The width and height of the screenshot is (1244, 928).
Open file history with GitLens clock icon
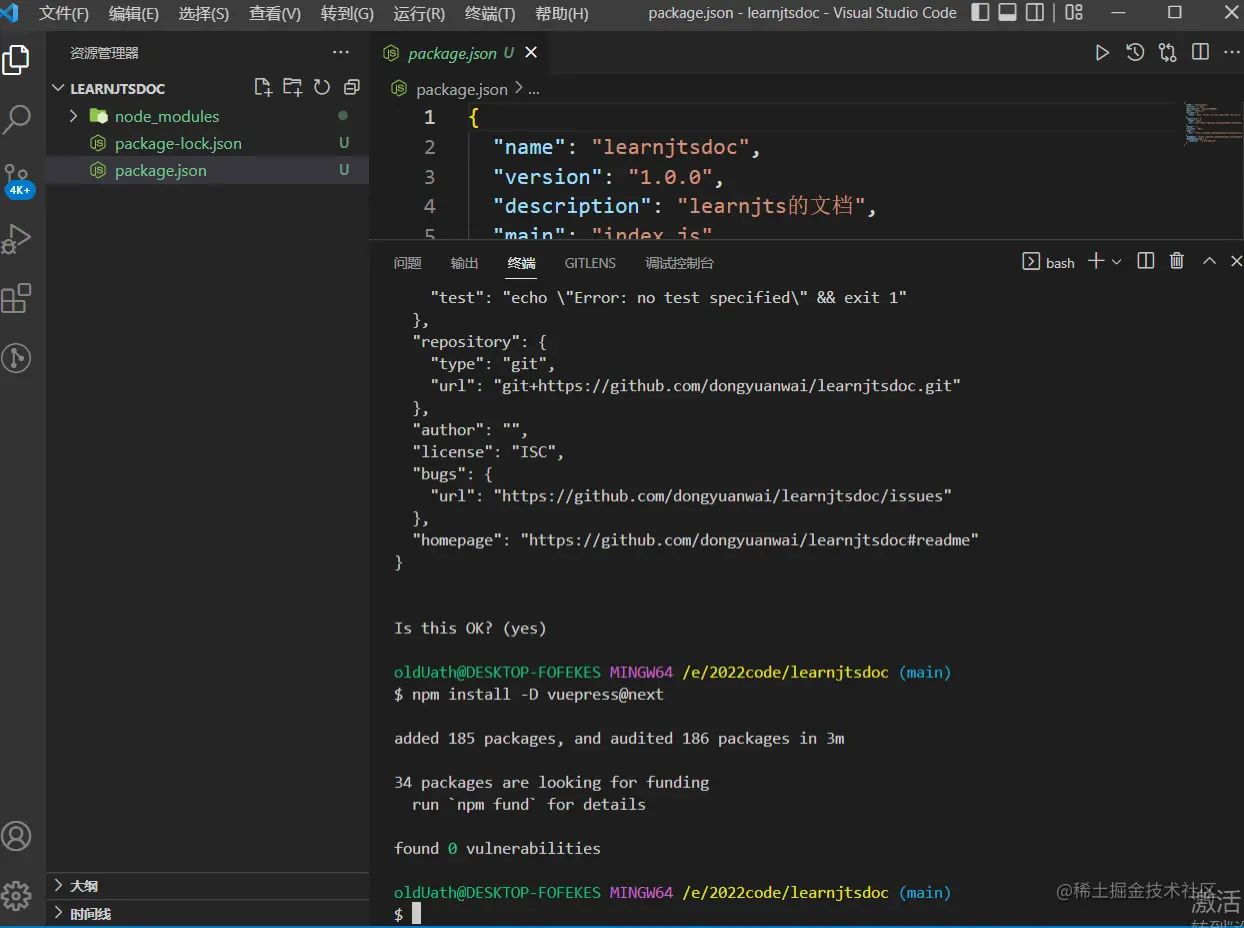(1135, 53)
